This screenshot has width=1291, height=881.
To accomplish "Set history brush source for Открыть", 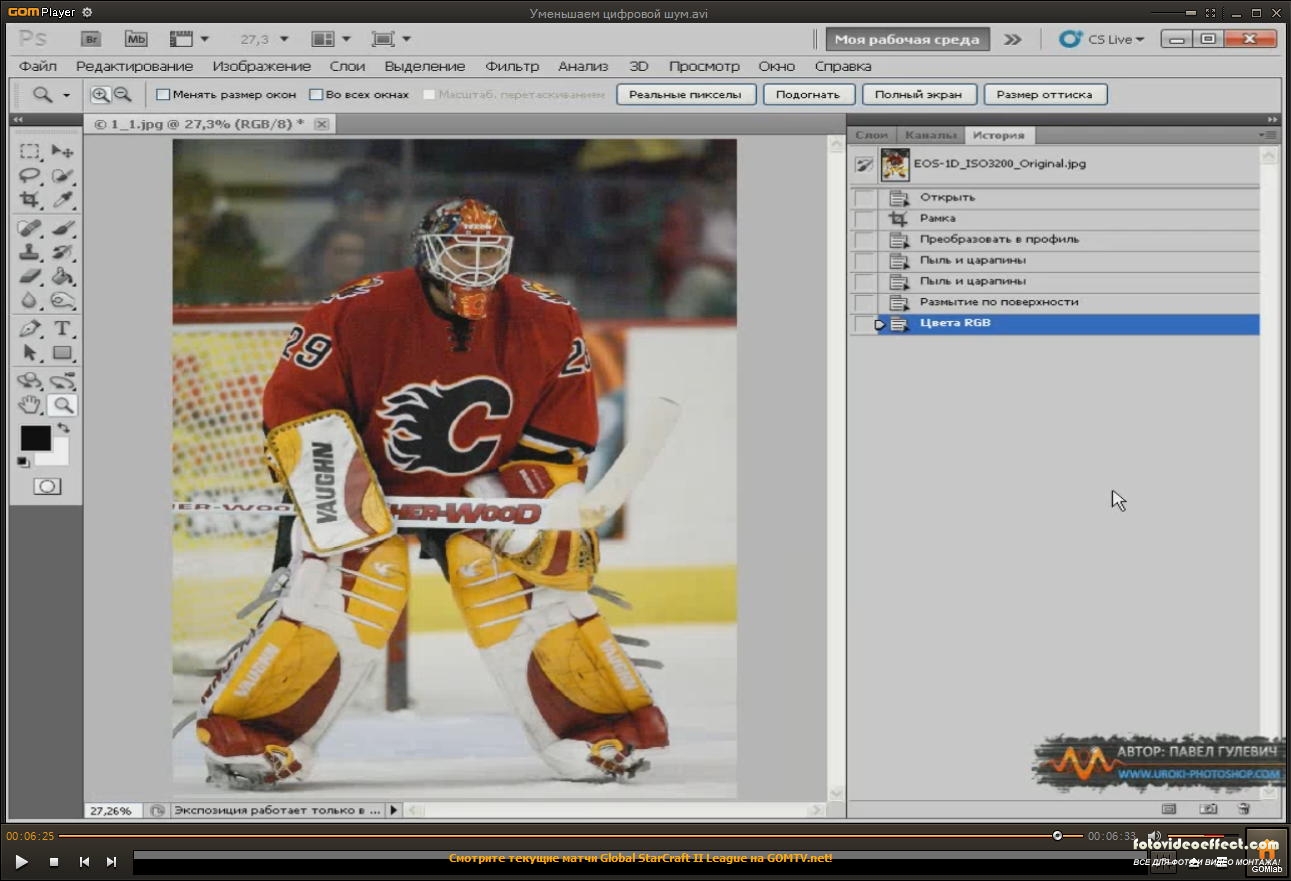I will 864,198.
